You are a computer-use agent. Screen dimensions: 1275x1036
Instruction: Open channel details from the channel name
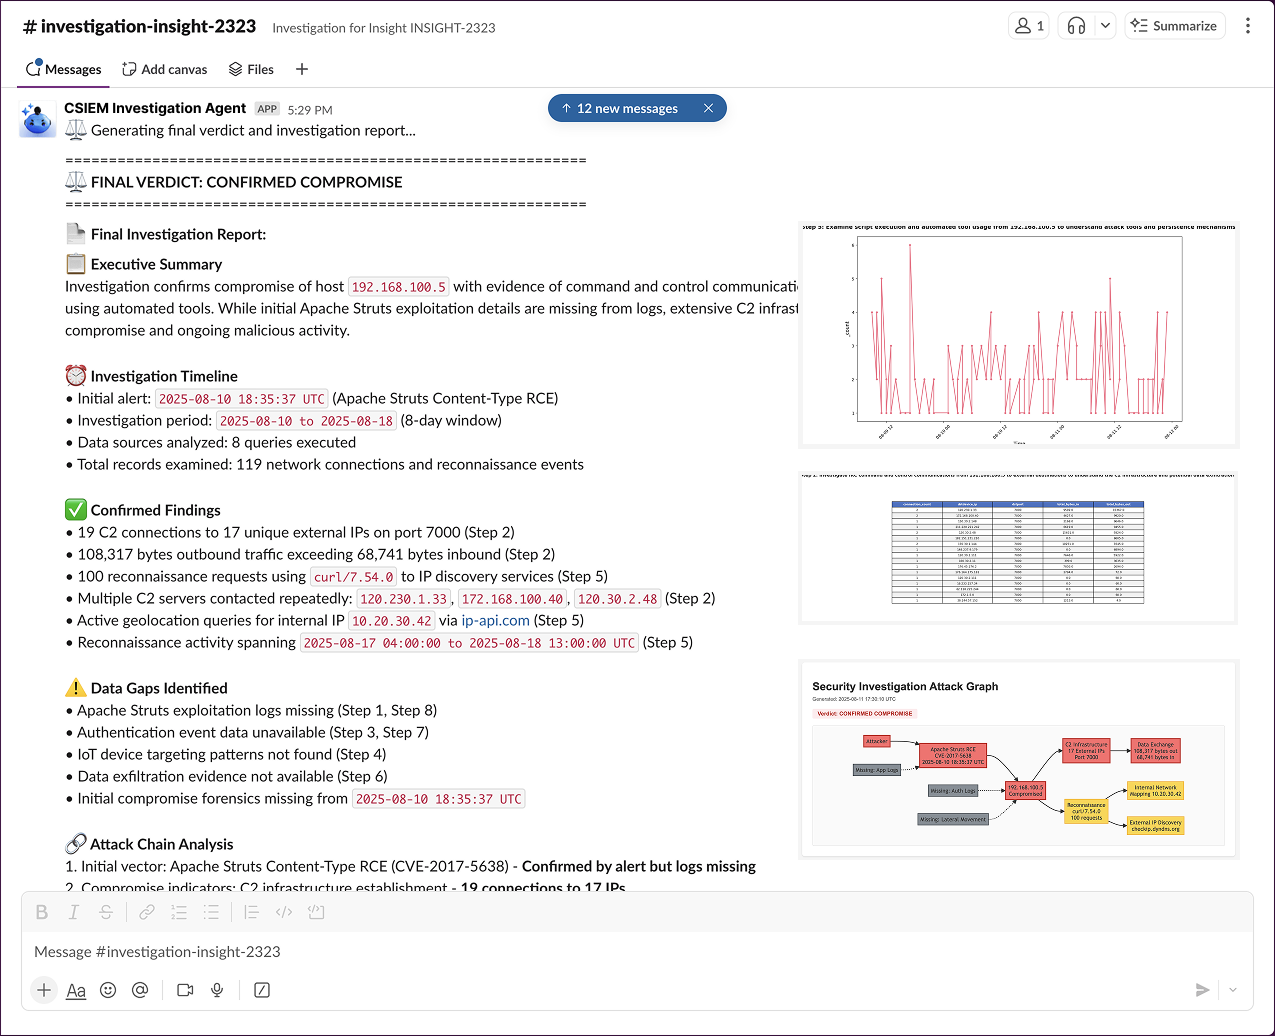coord(140,26)
